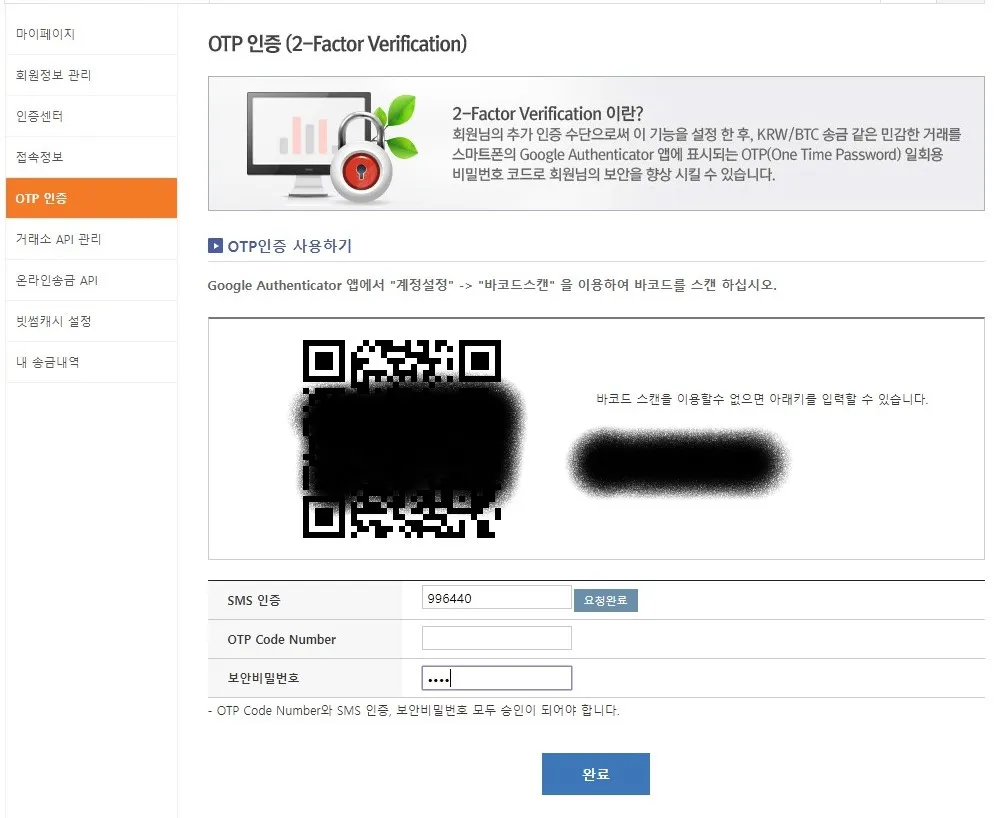998x818 pixels.
Task: Click the blue arrow icon beside OTP인증 사용하기
Action: [215, 246]
